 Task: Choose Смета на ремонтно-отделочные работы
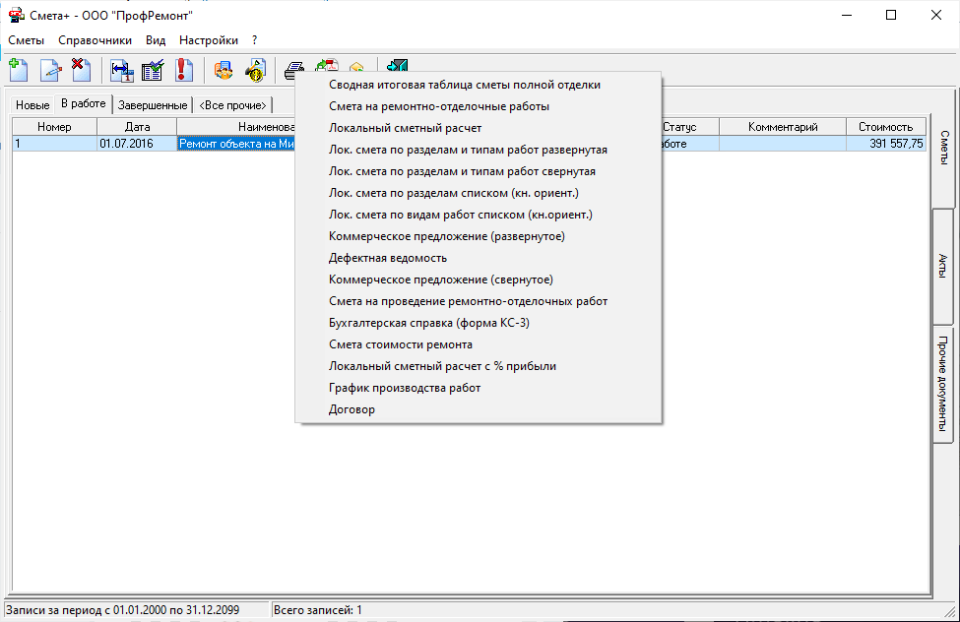tap(478, 107)
